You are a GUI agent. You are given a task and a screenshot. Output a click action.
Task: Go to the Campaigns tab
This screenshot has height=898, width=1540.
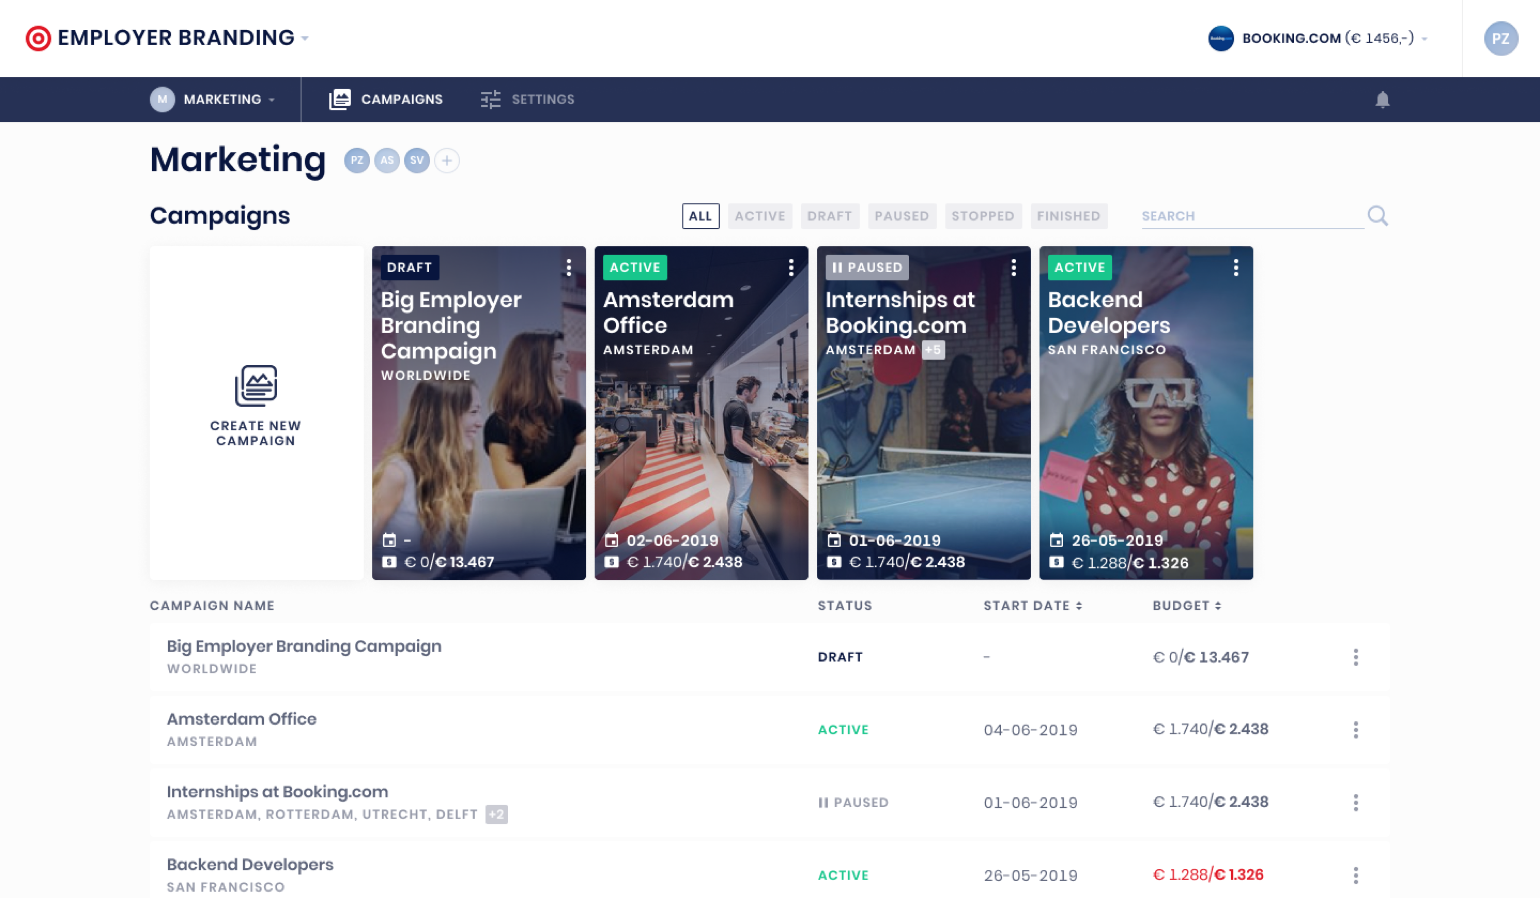click(386, 99)
